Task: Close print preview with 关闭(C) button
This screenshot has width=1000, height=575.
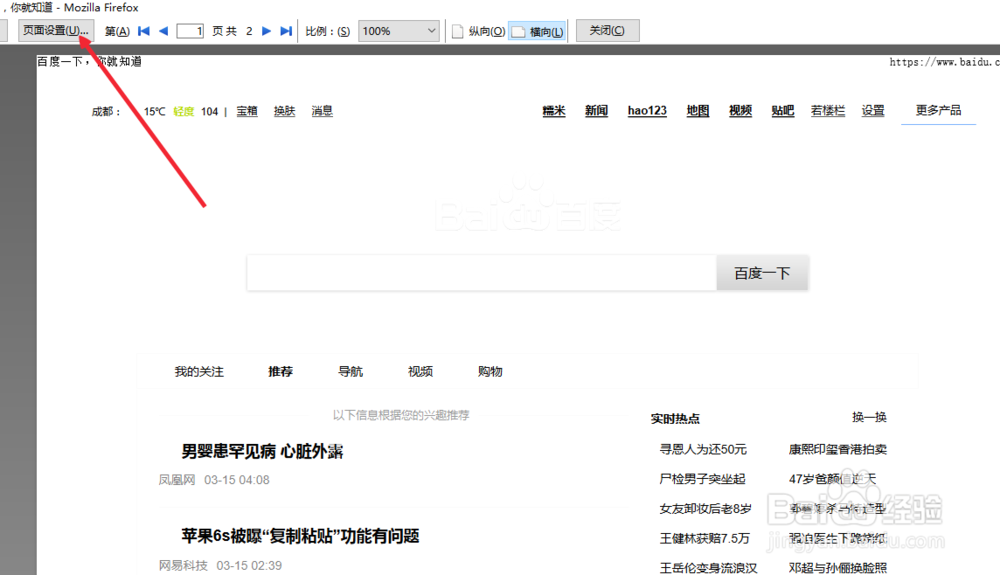Action: click(x=607, y=31)
